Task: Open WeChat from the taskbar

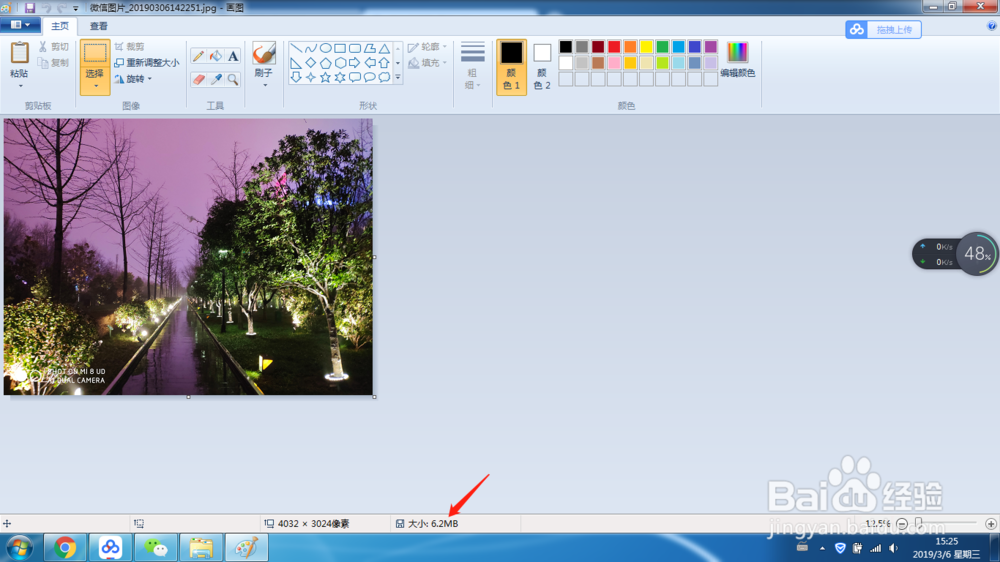Action: point(156,548)
